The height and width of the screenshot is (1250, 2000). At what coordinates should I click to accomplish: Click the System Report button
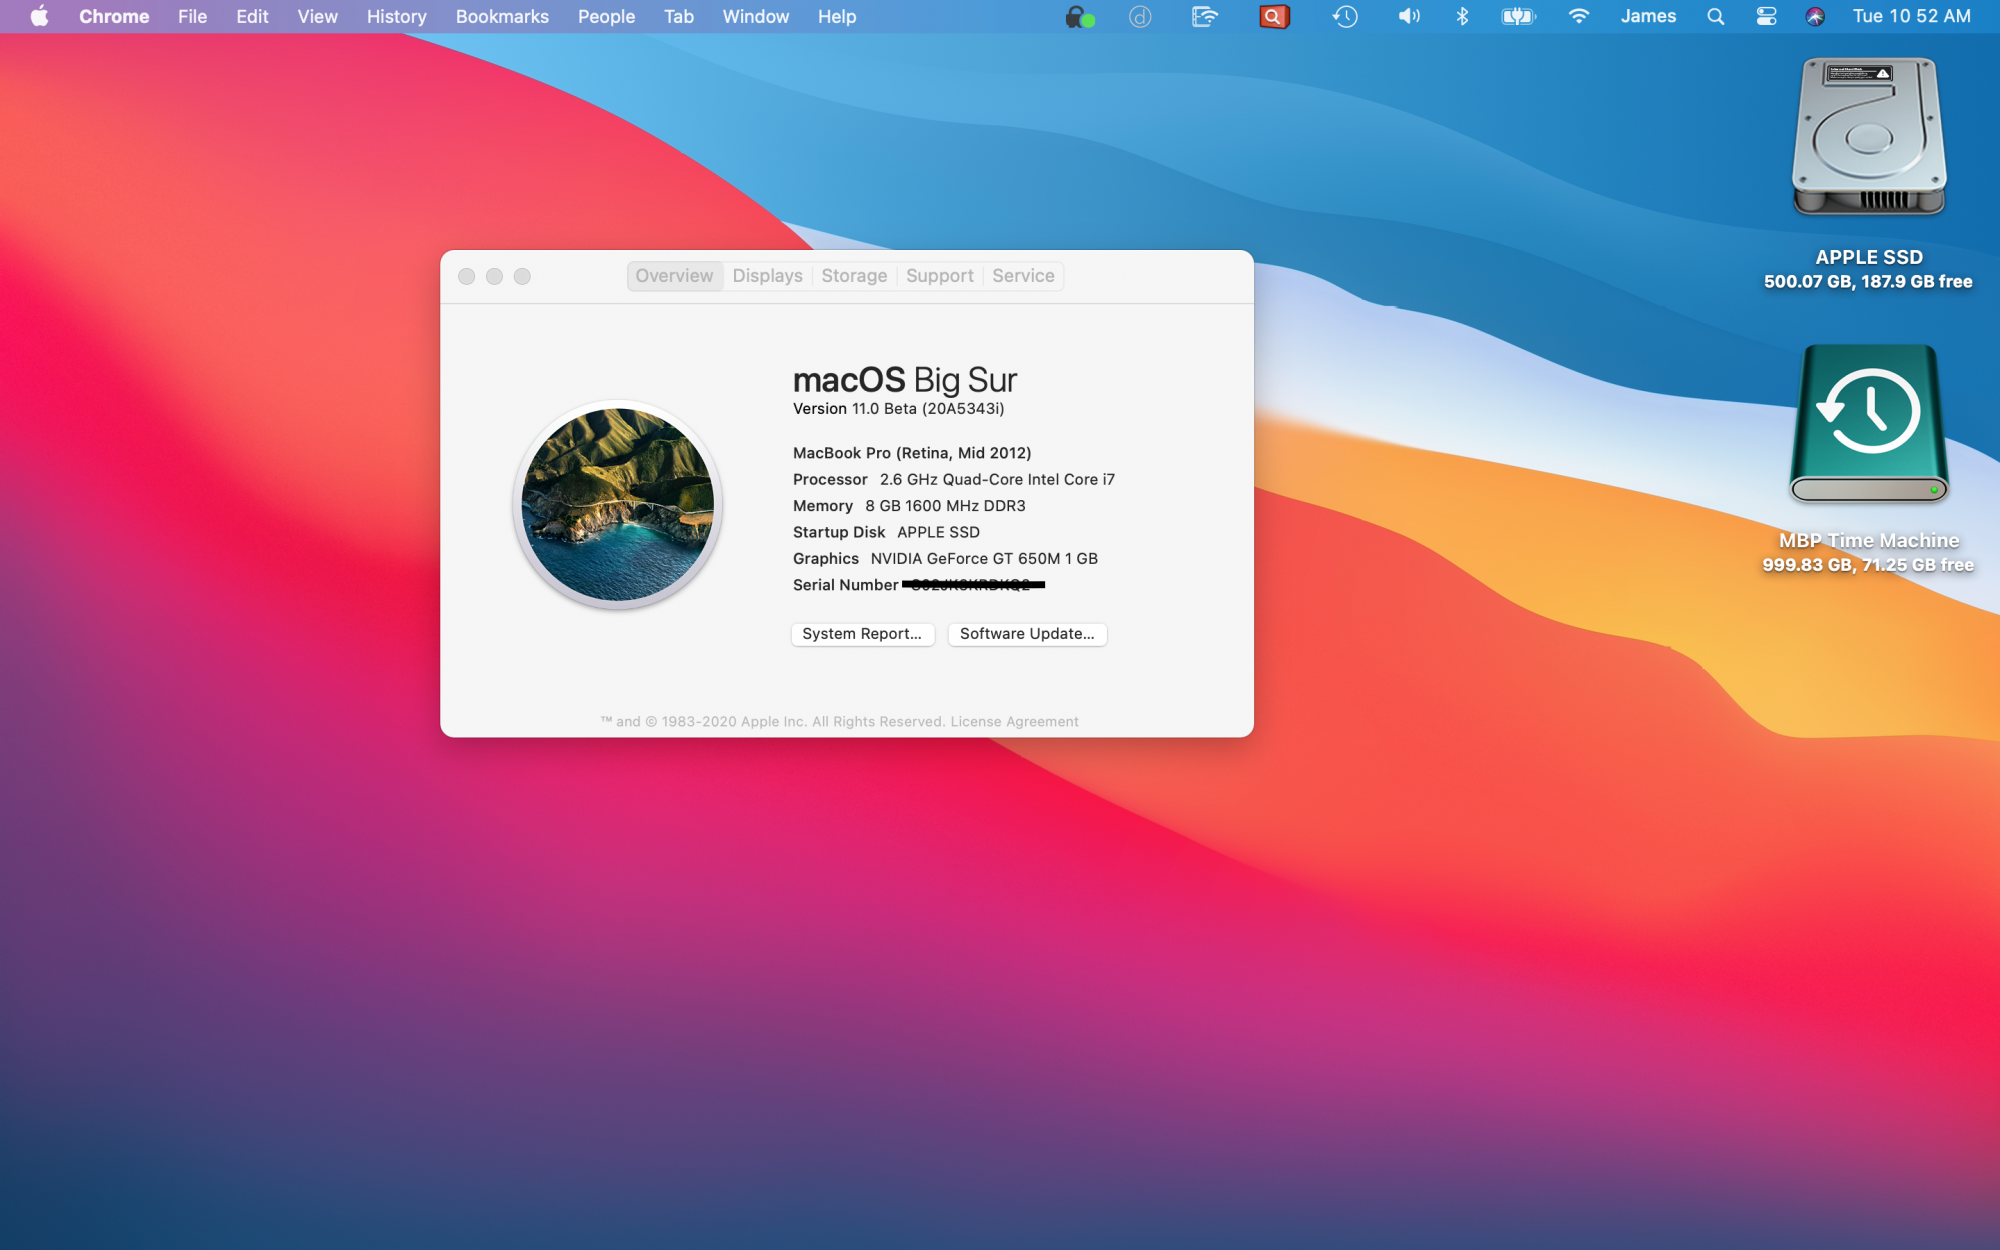(x=862, y=634)
